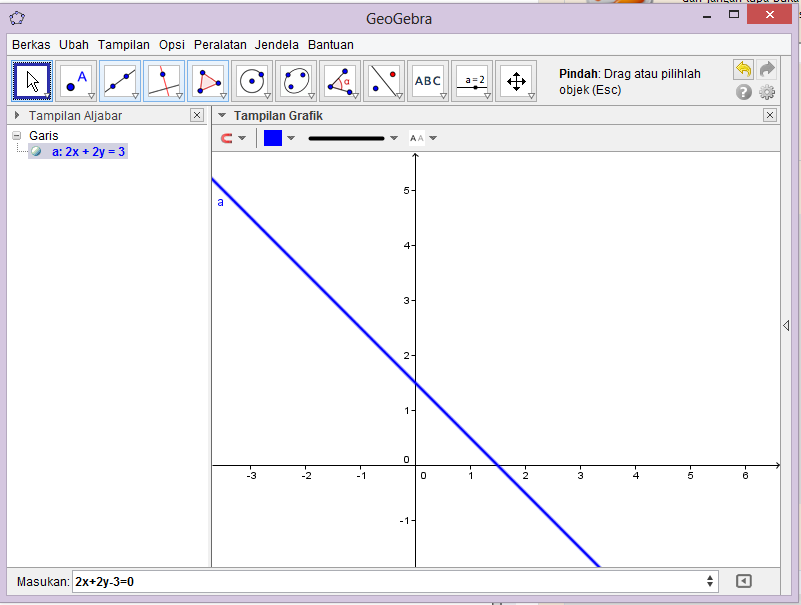Screen dimensions: 801x605
Task: Select the Circle with Center tool
Action: coord(251,81)
